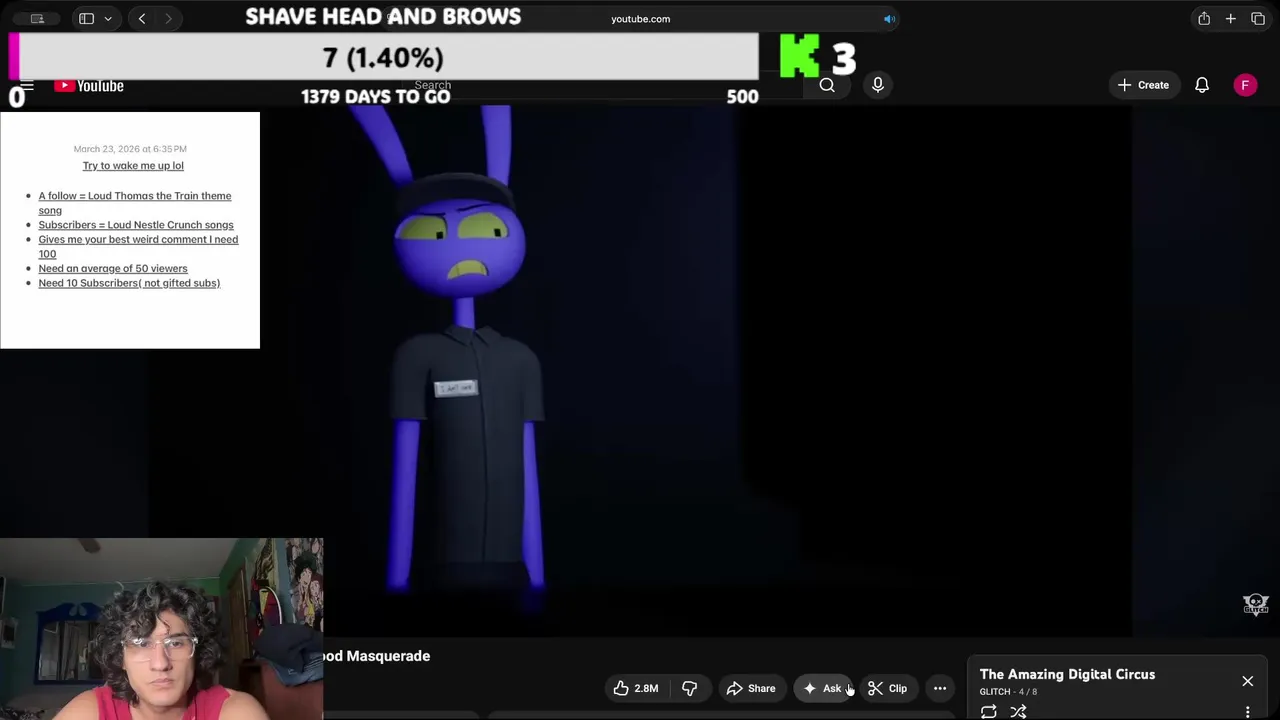
Task: Click 'Try to wake me up lol' title
Action: pos(133,166)
